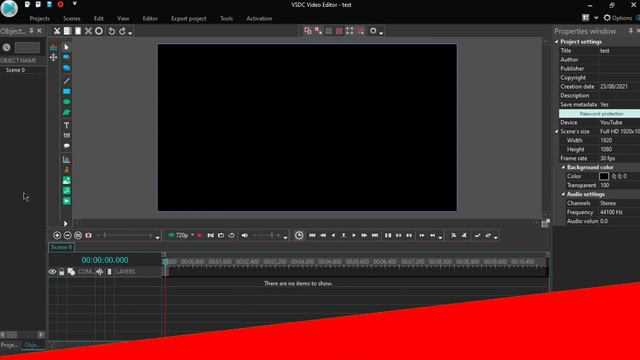This screenshot has width=640, height=360.
Task: Open the Export project tab
Action: [x=189, y=18]
